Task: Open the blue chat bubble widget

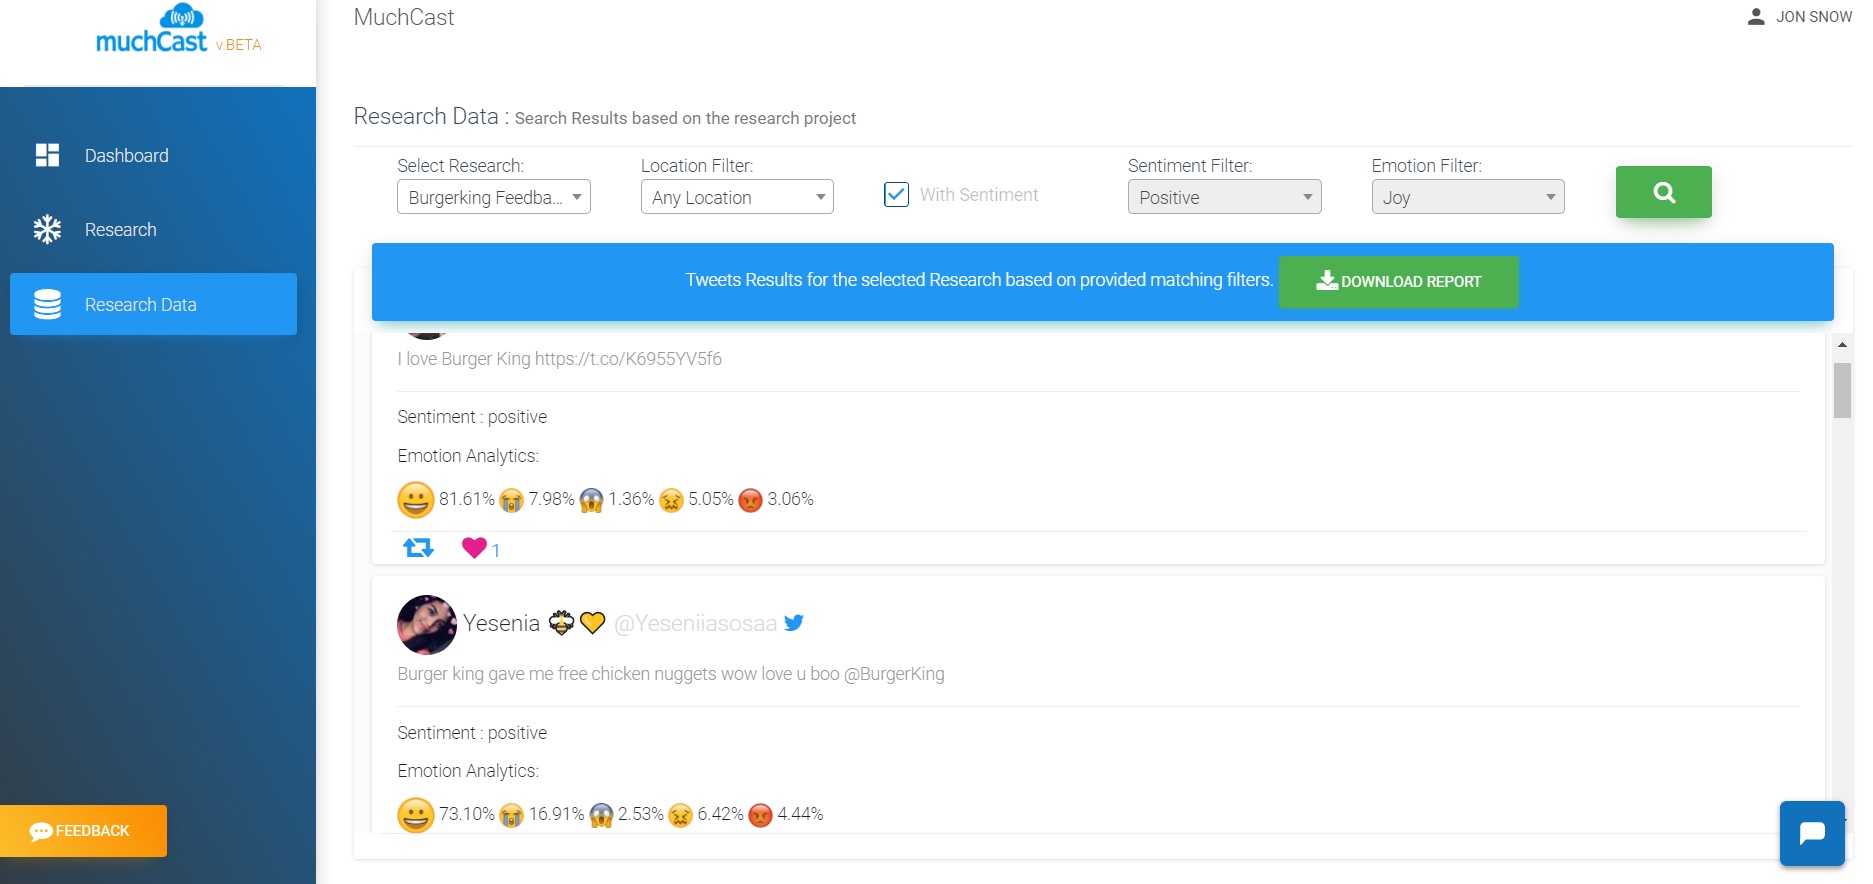Action: point(1811,833)
